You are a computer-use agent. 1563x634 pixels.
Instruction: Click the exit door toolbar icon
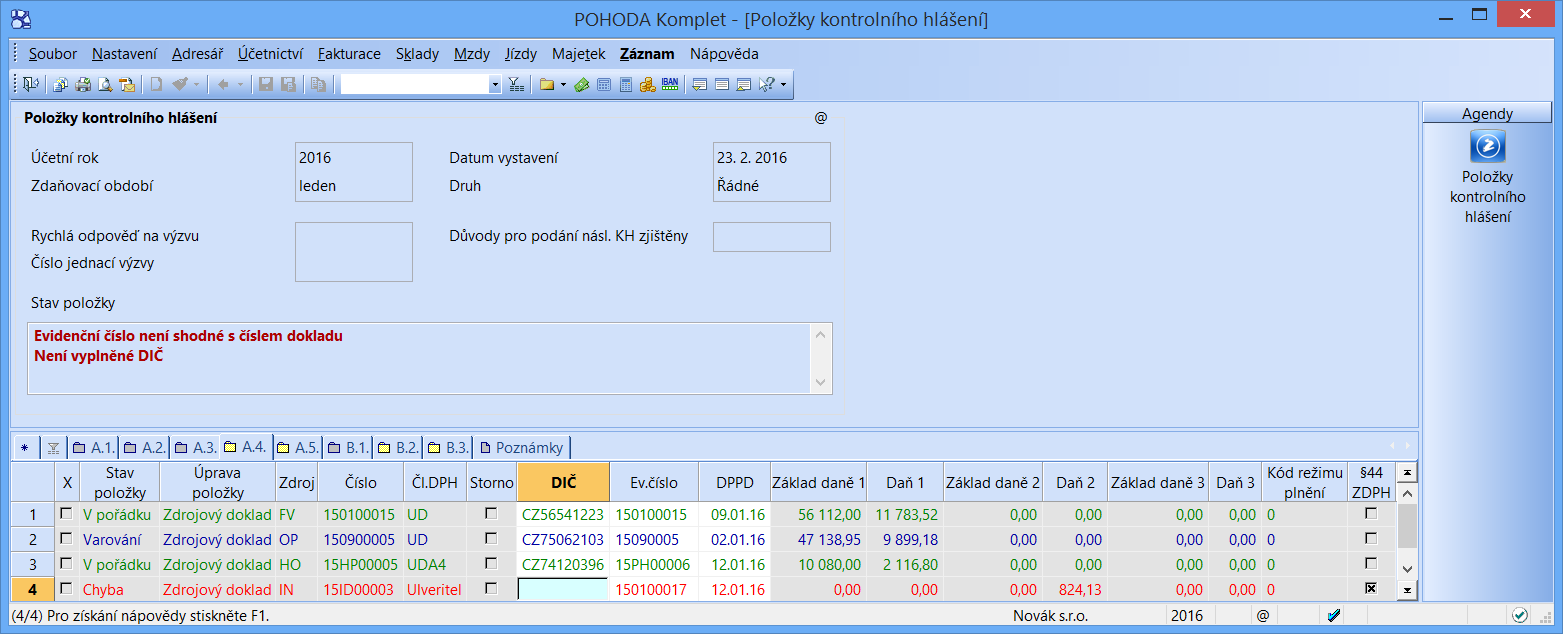(31, 85)
